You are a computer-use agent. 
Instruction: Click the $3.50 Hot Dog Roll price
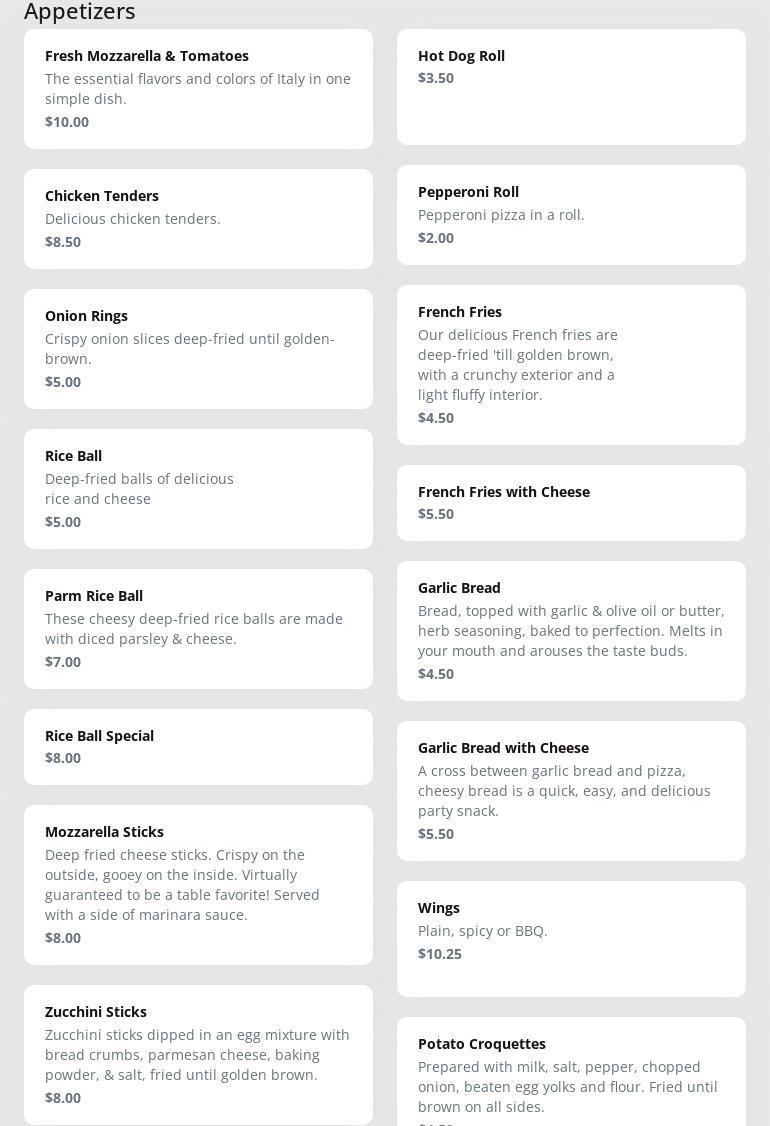436,78
